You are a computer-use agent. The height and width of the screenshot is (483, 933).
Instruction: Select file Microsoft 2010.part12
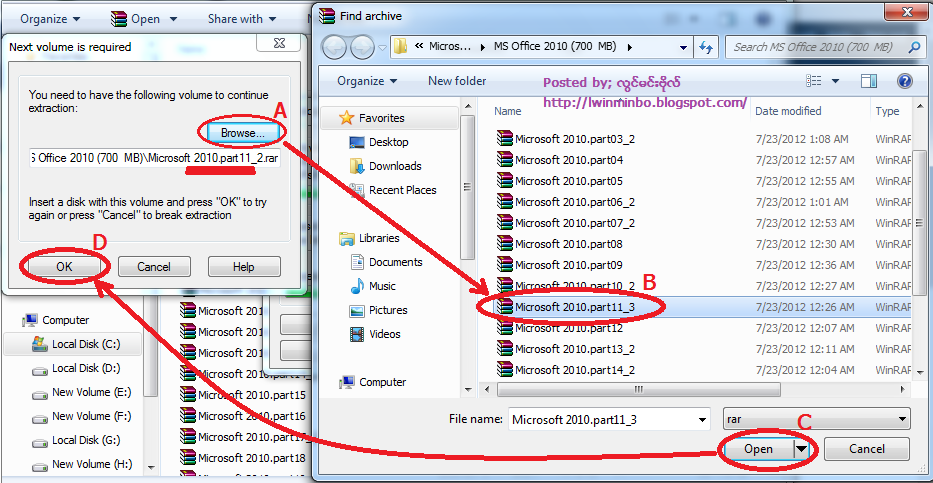(569, 328)
